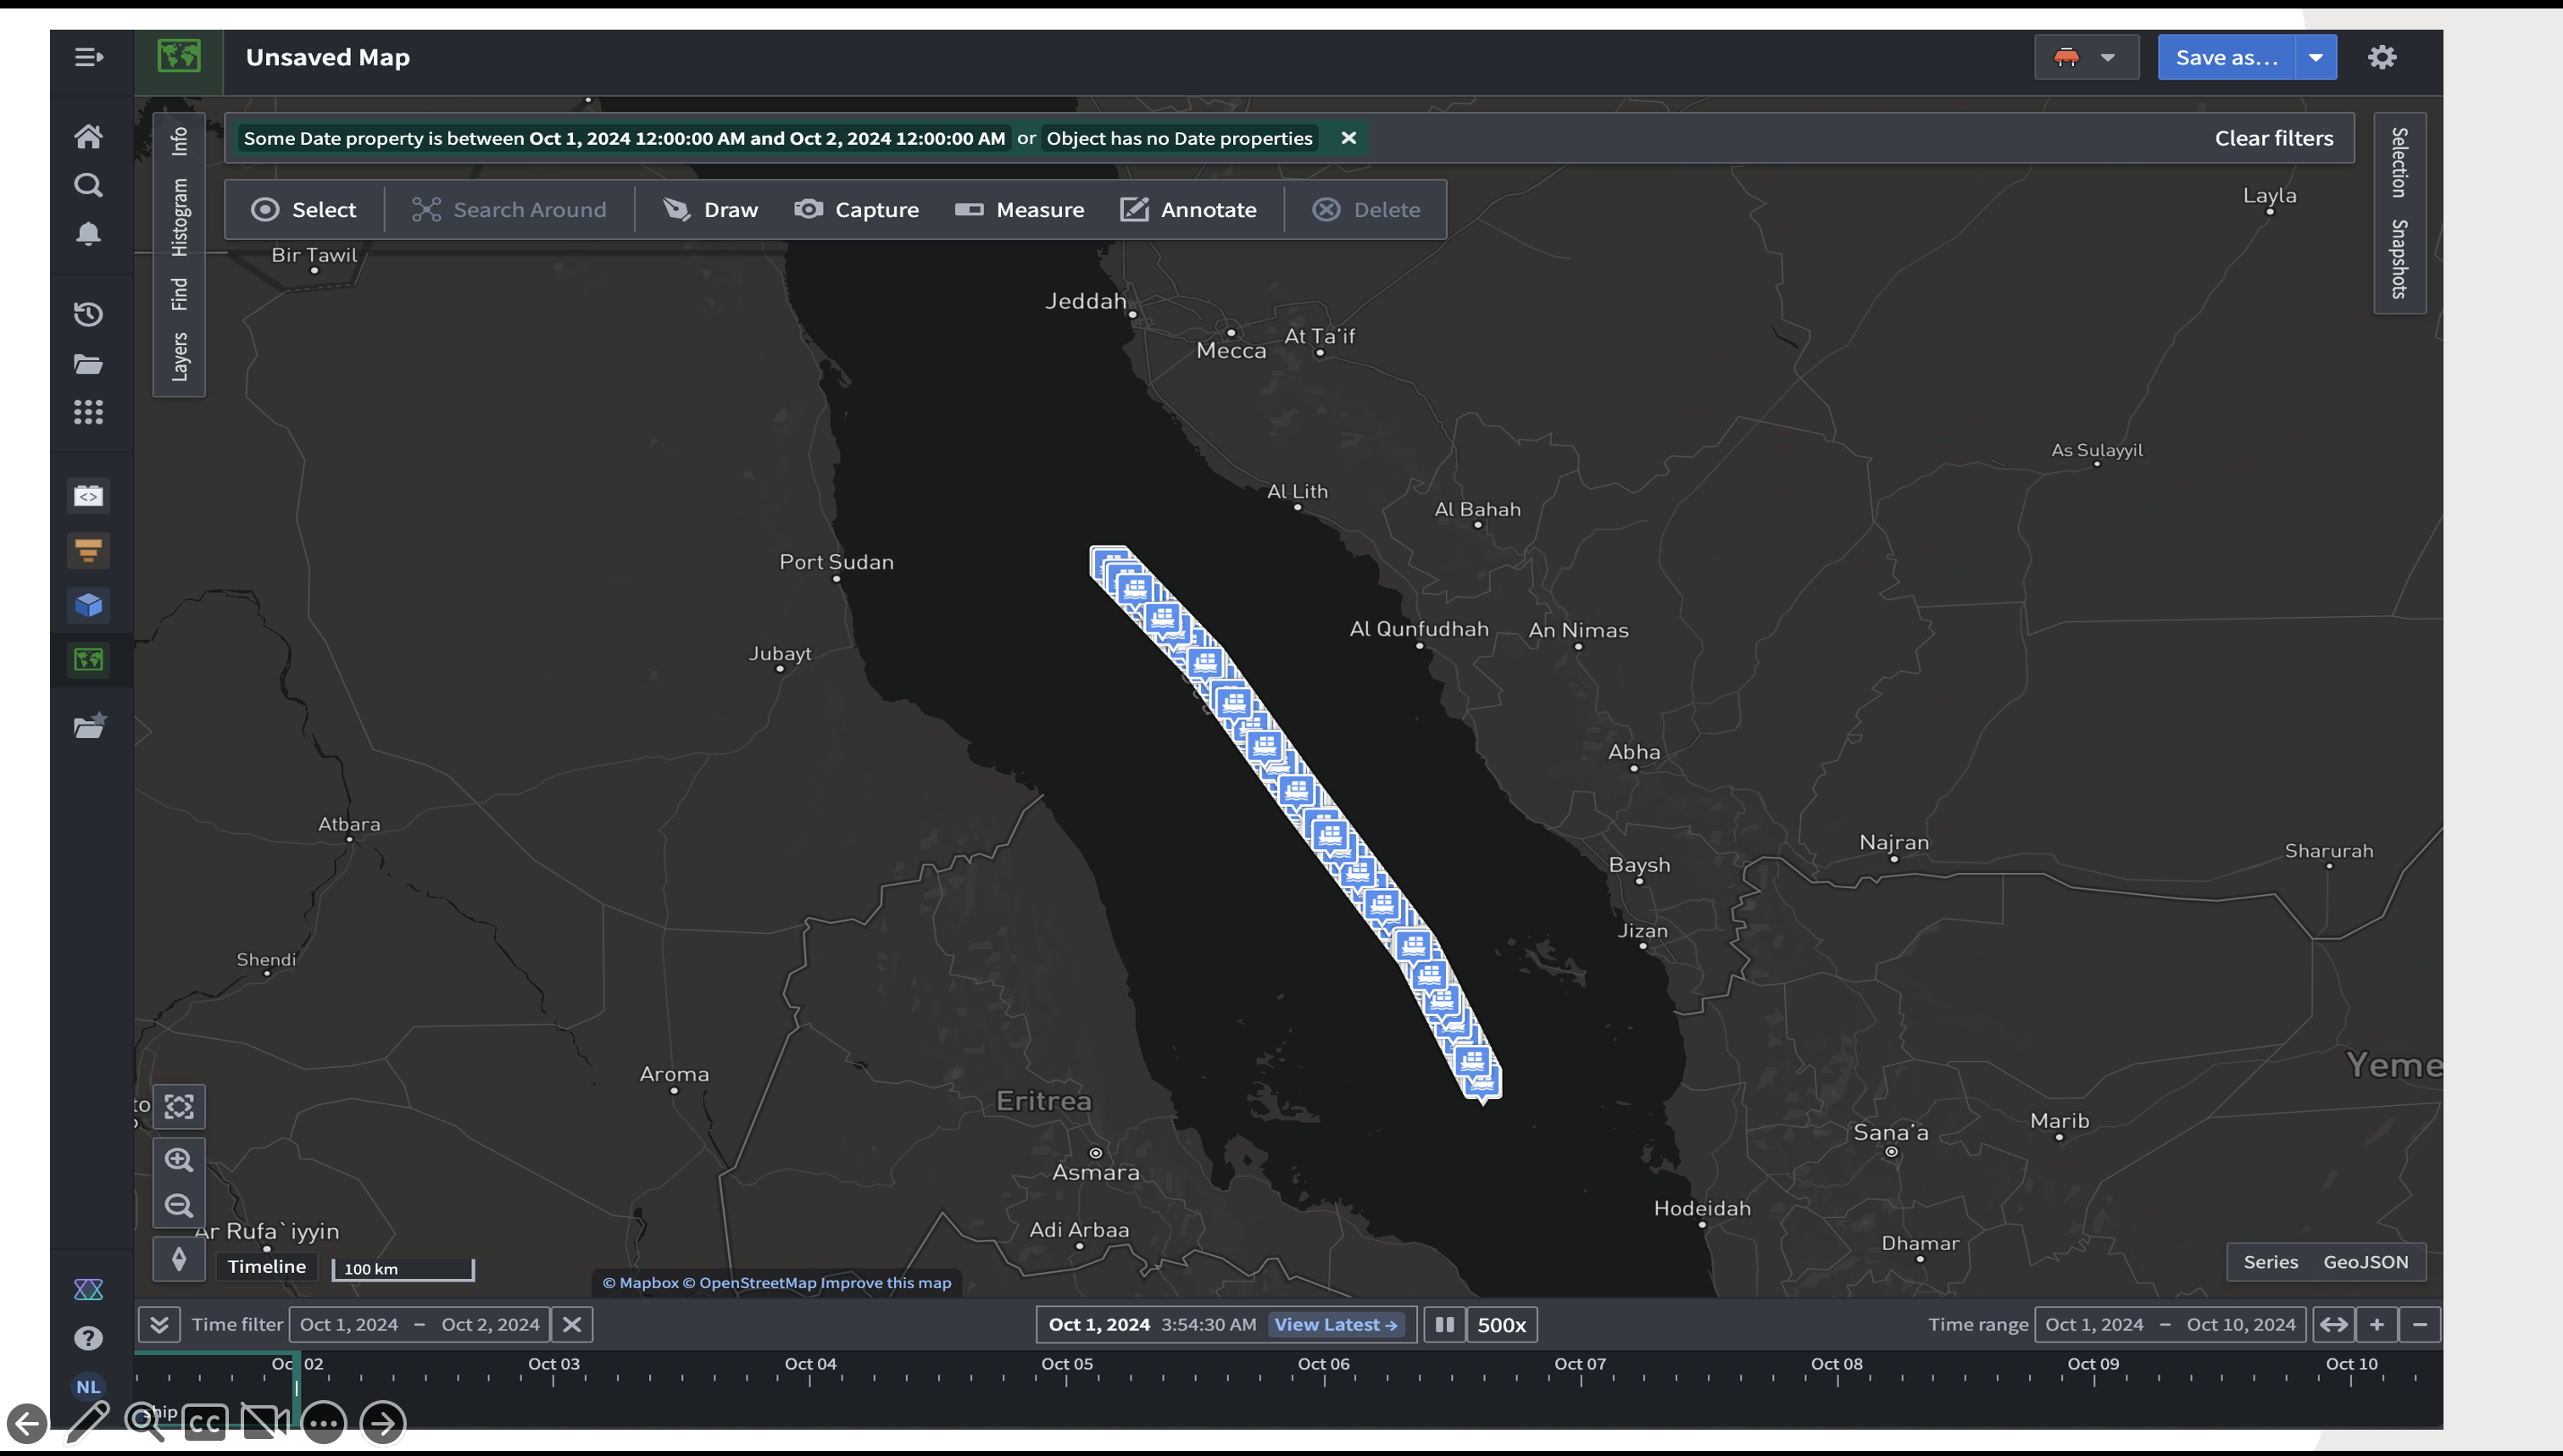Click Clear filters
2563x1456 pixels.
pos(2273,138)
